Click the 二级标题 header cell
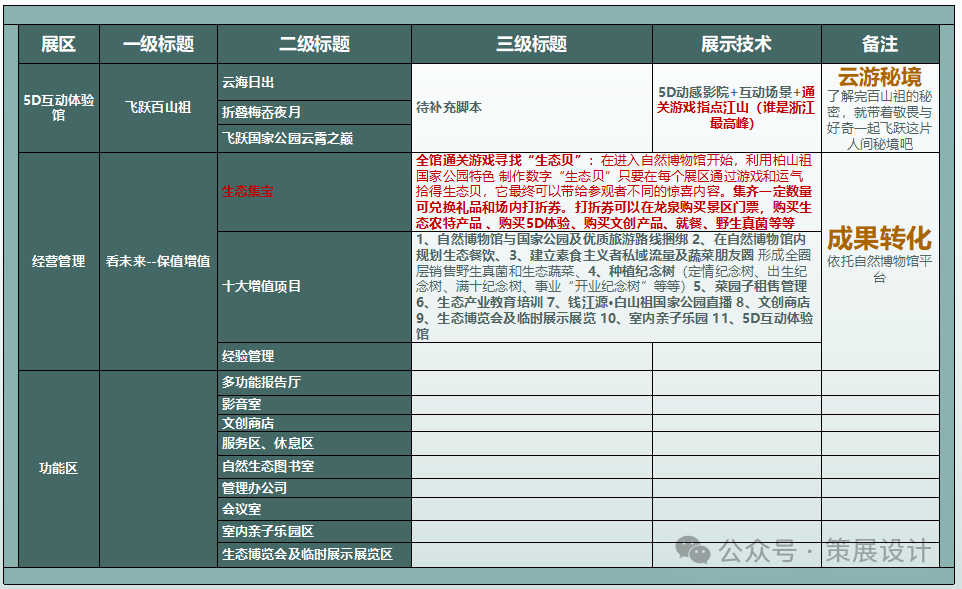 click(314, 45)
